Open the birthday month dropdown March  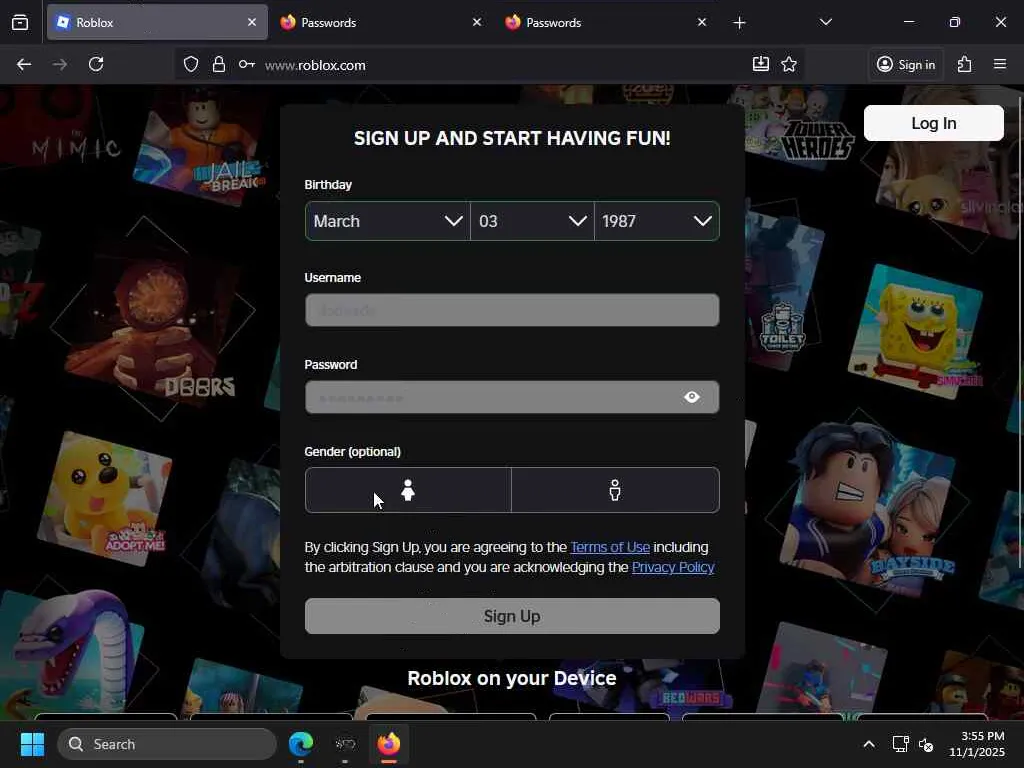pos(387,221)
